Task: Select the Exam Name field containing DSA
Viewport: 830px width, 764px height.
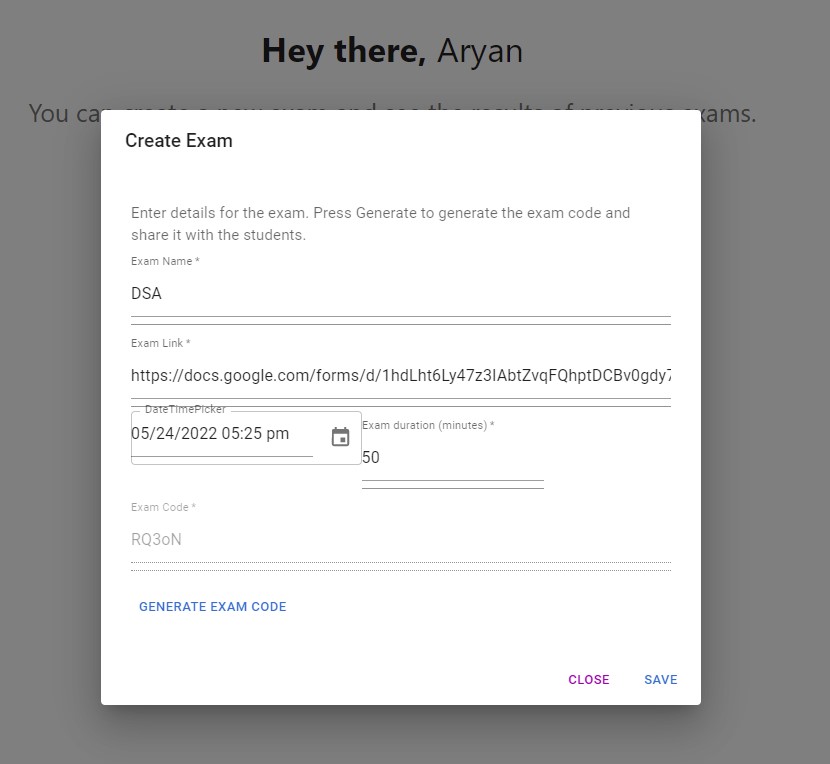Action: pos(300,293)
